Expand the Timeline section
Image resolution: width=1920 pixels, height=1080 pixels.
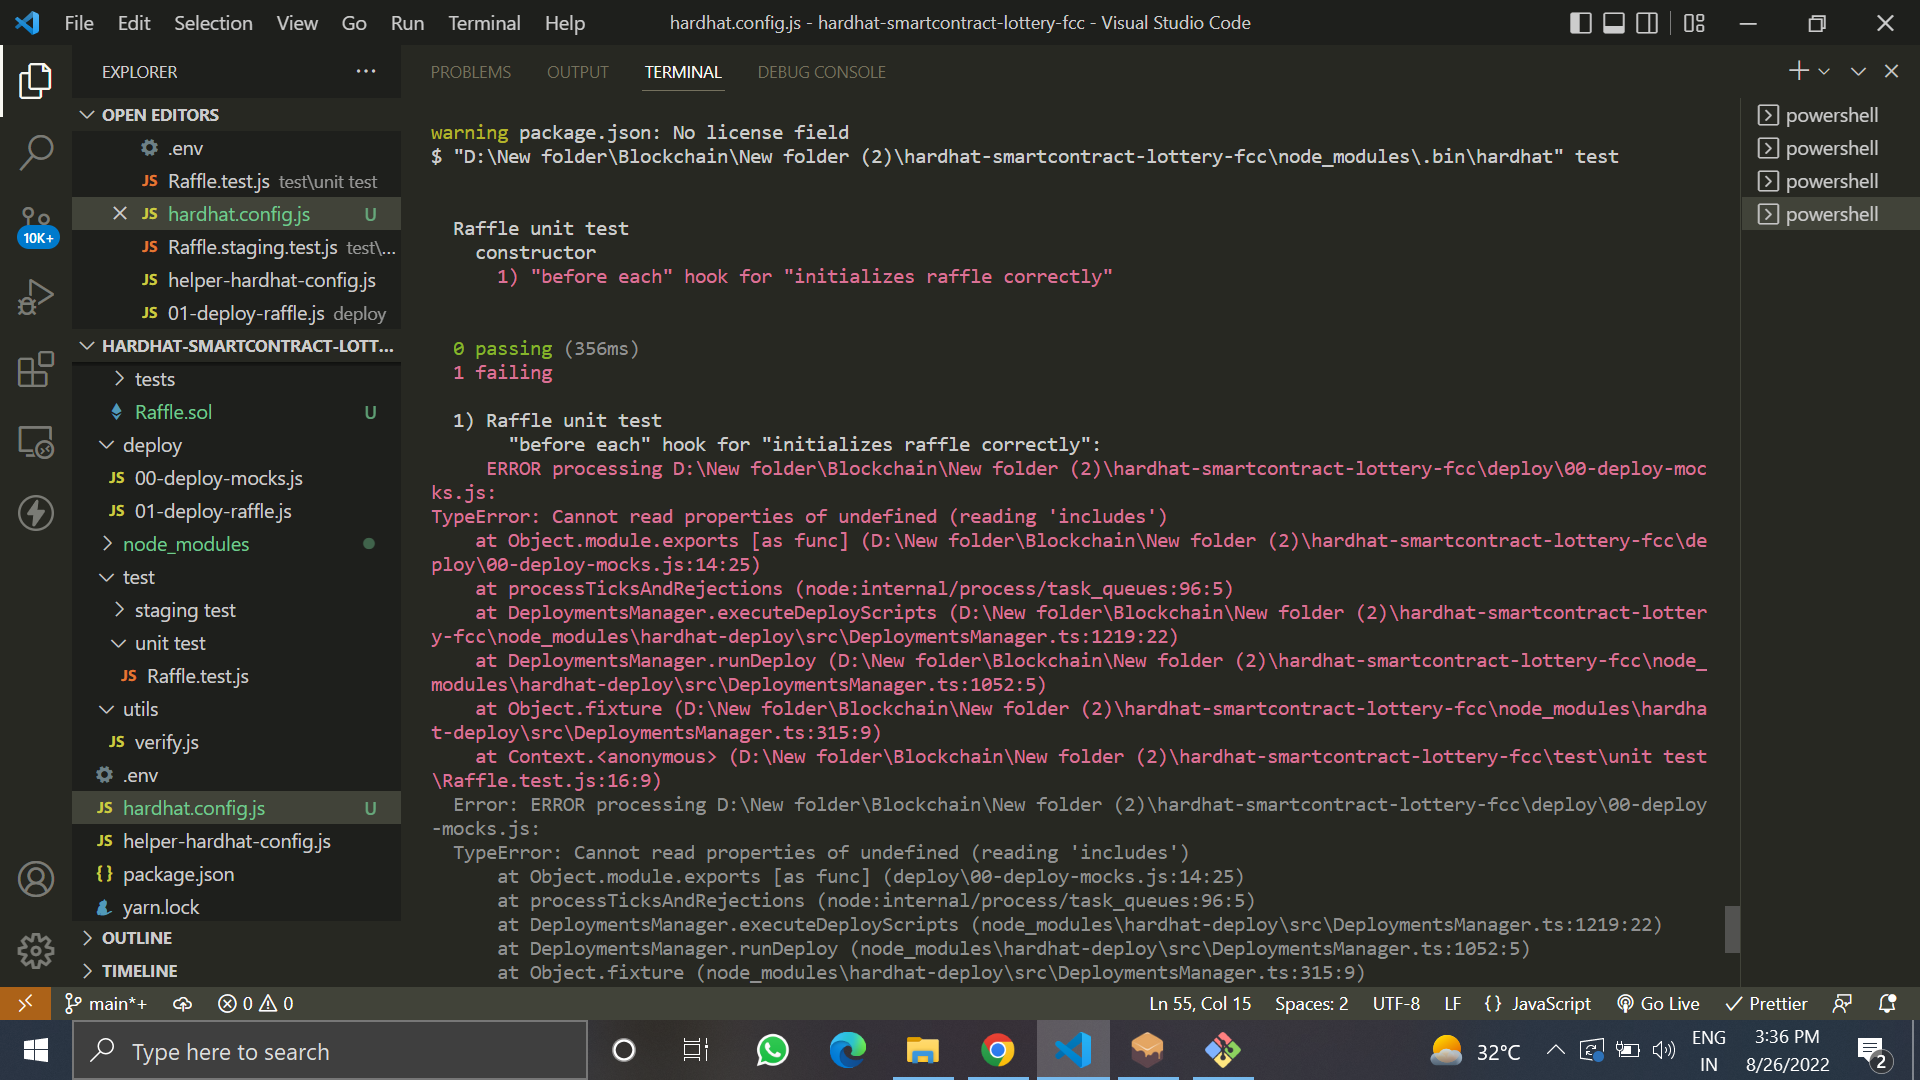[x=236, y=971]
